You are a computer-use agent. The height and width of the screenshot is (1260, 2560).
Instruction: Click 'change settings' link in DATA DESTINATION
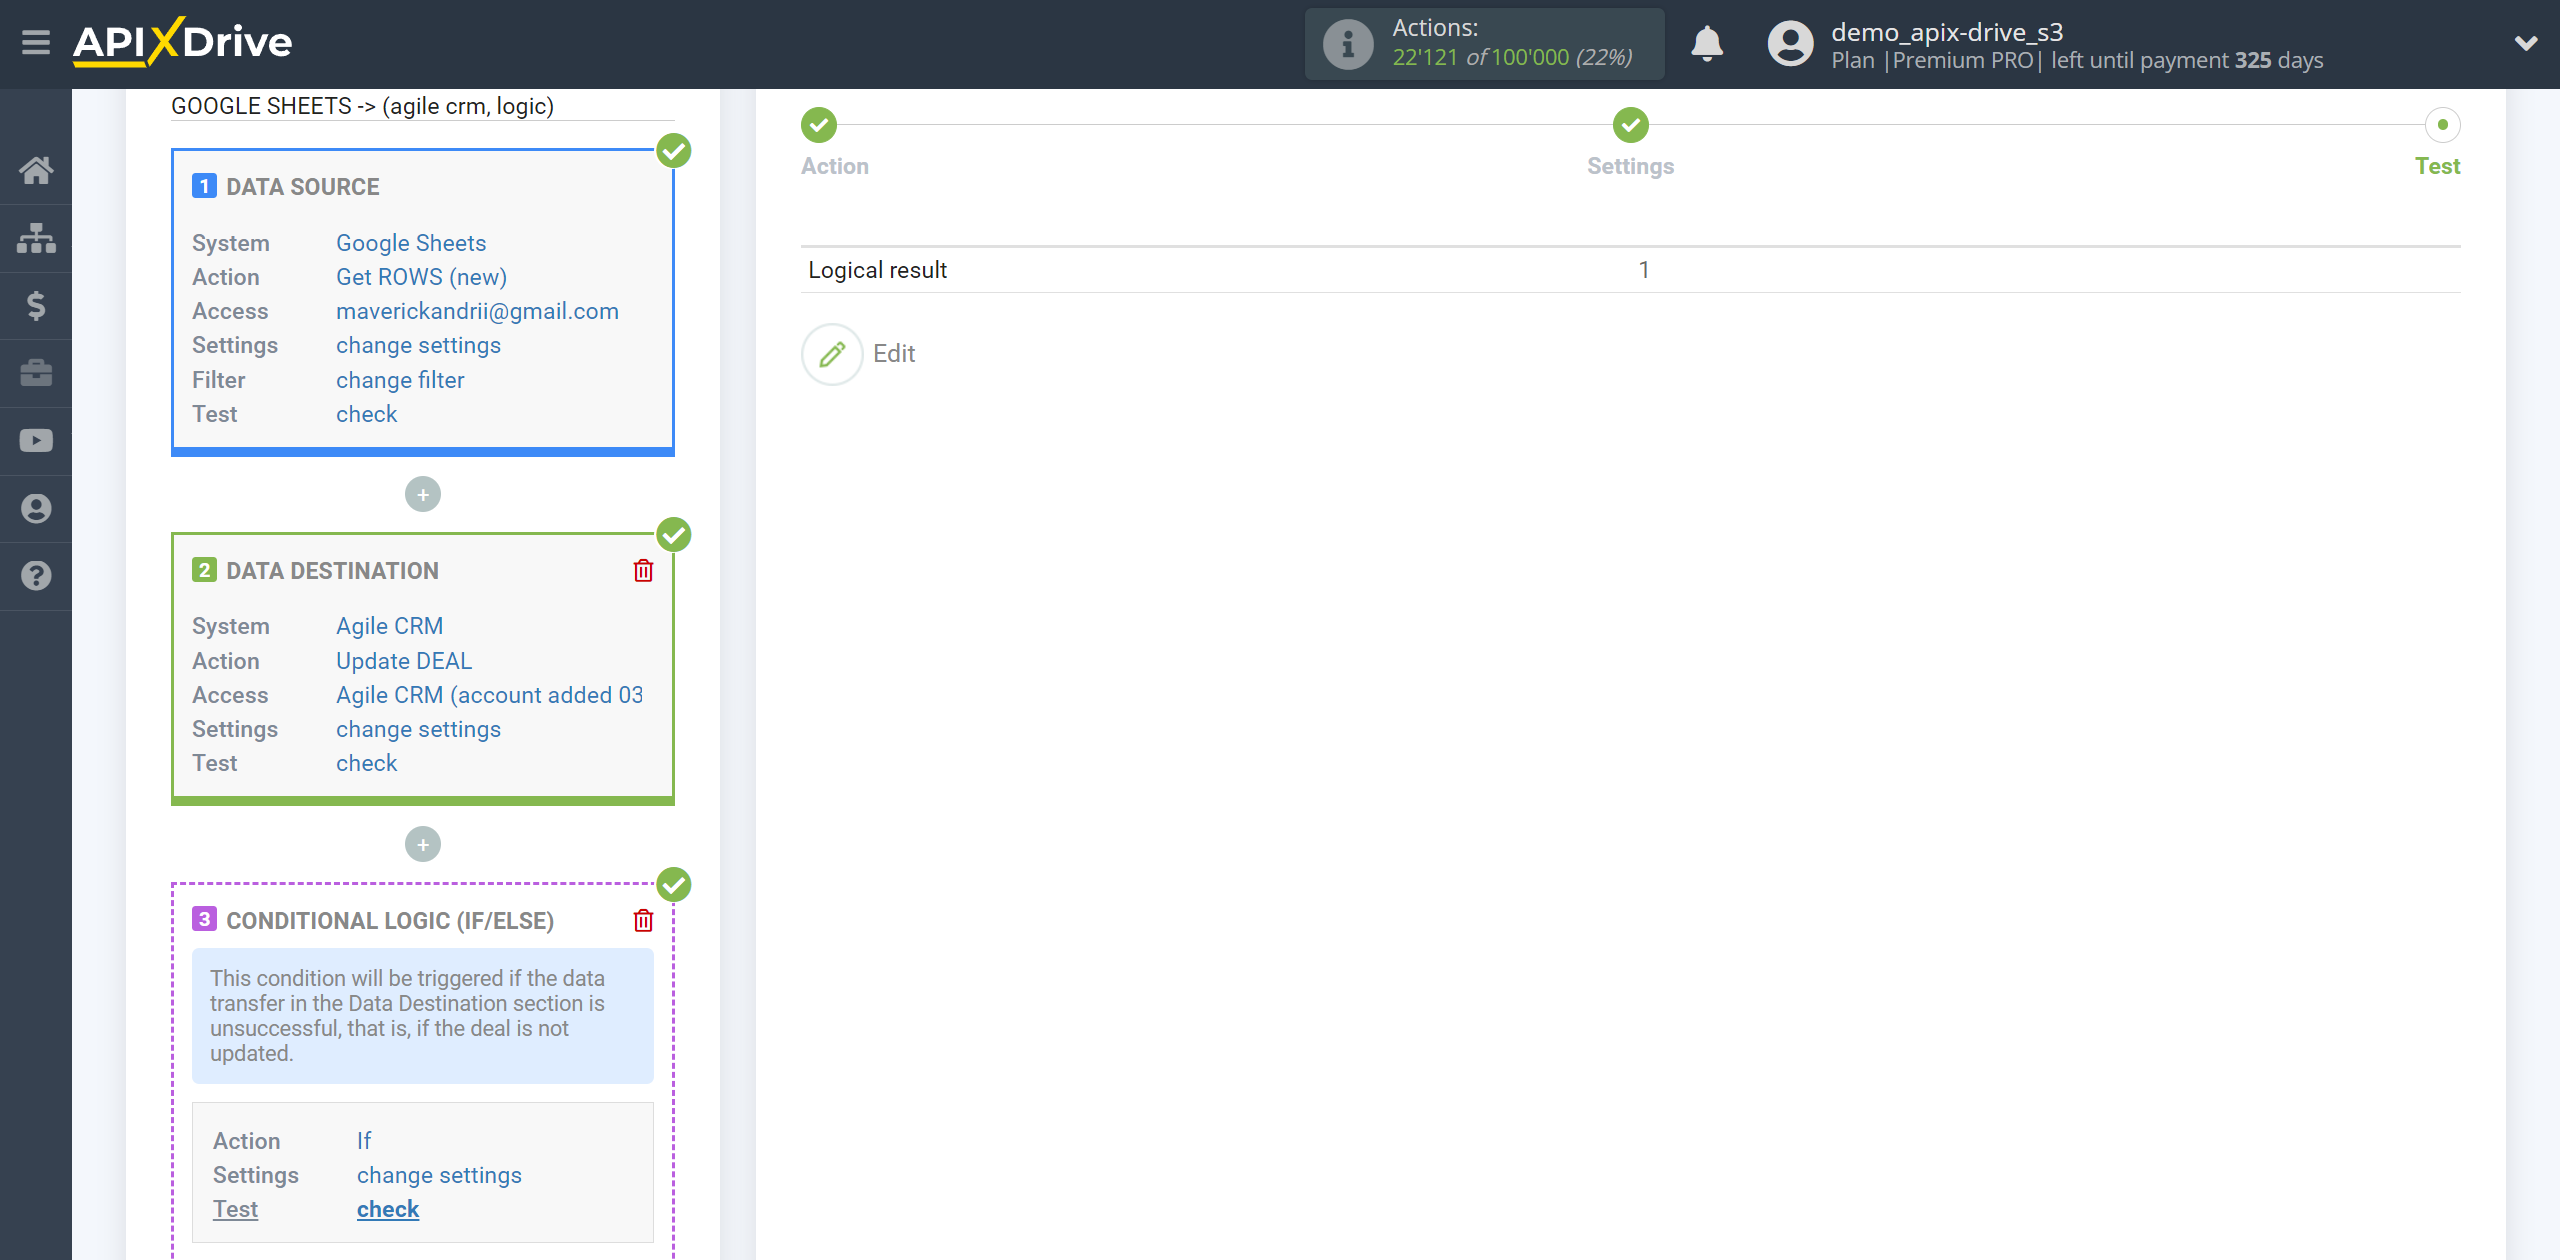click(416, 728)
